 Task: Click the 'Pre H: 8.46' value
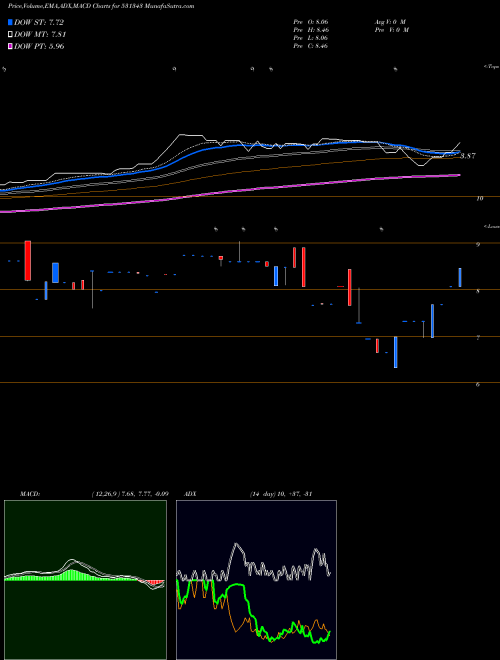click(311, 30)
